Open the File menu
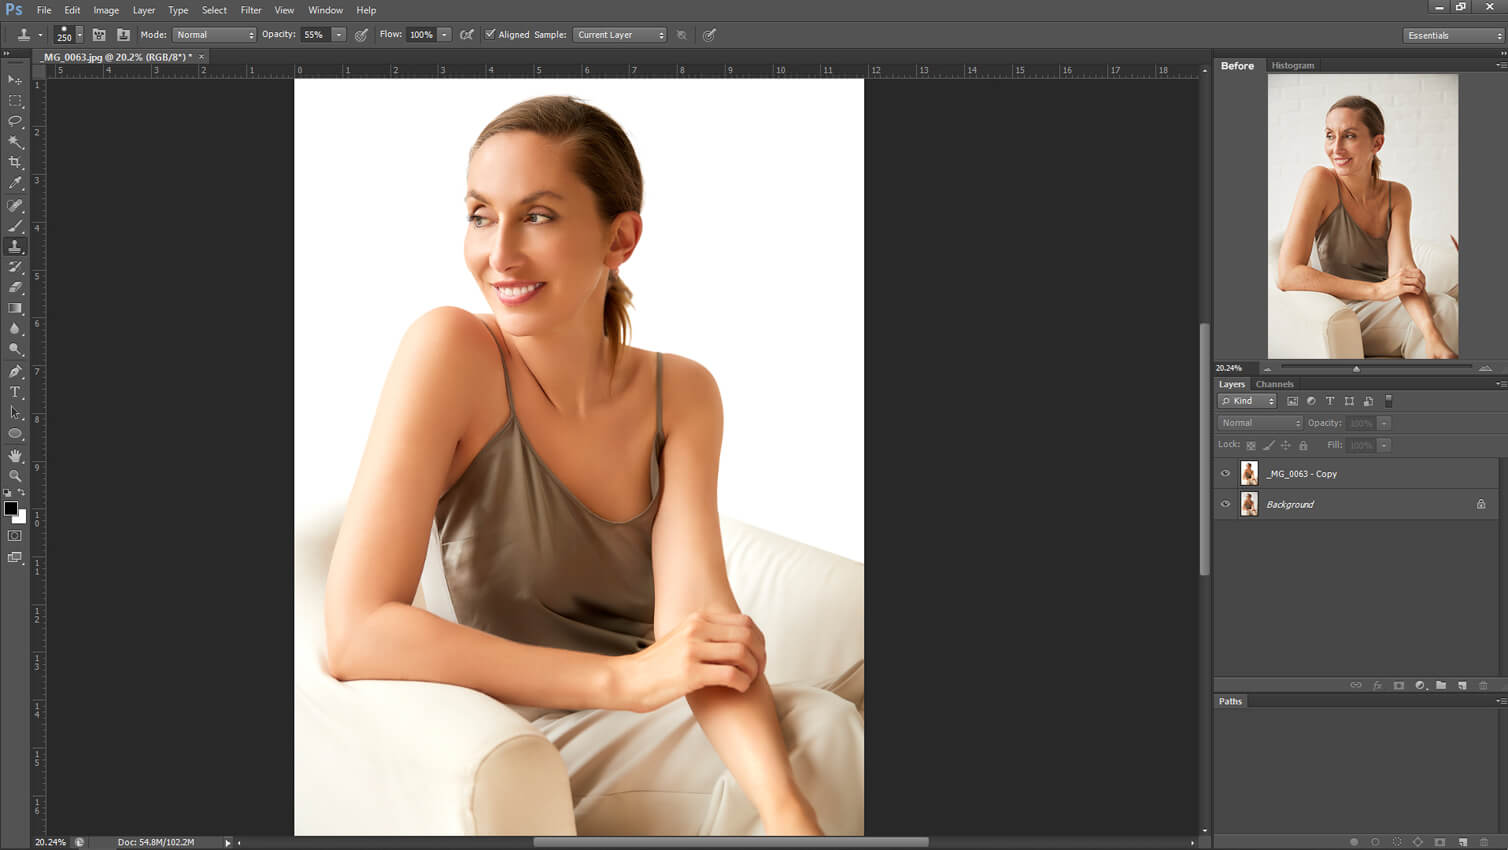The height and width of the screenshot is (850, 1508). [x=44, y=10]
